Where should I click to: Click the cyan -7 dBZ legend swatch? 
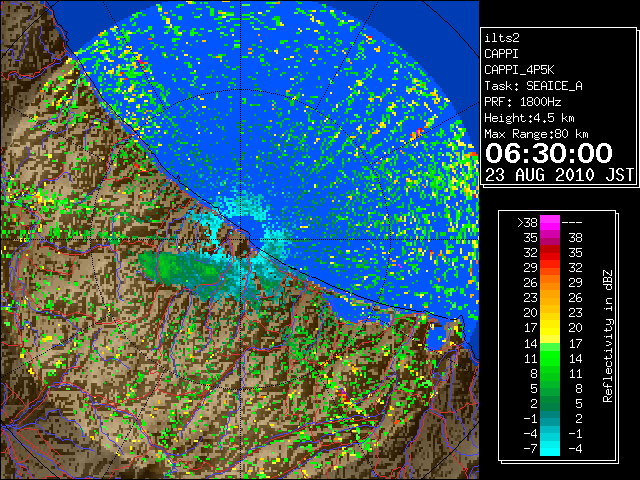(550, 448)
